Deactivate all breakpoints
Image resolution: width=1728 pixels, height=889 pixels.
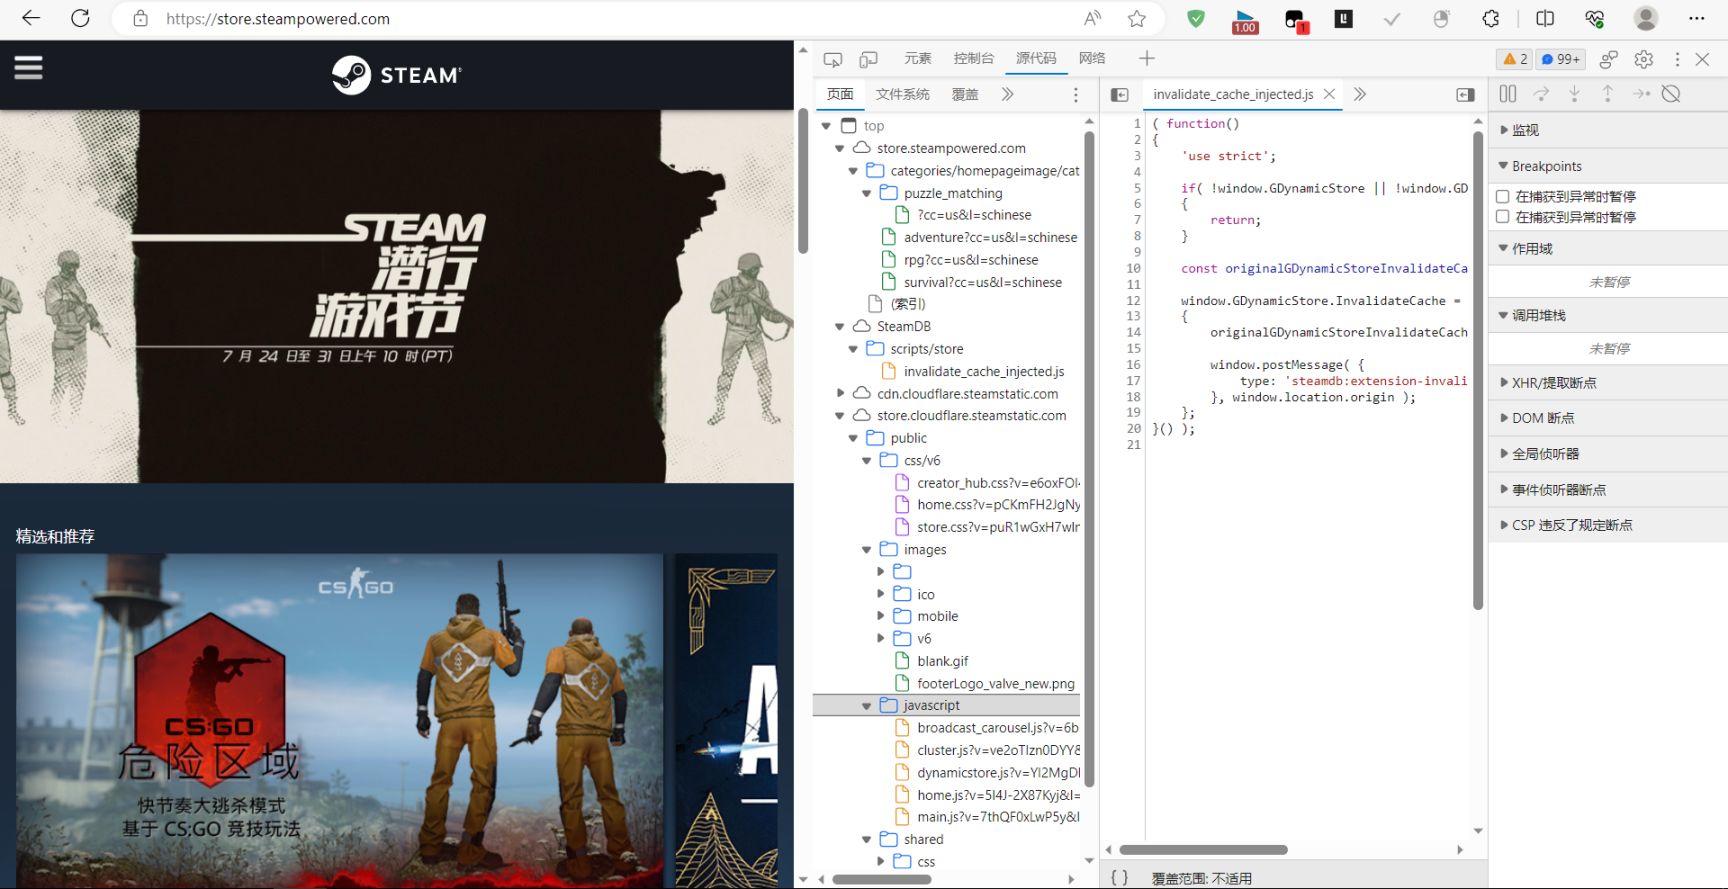tap(1671, 94)
